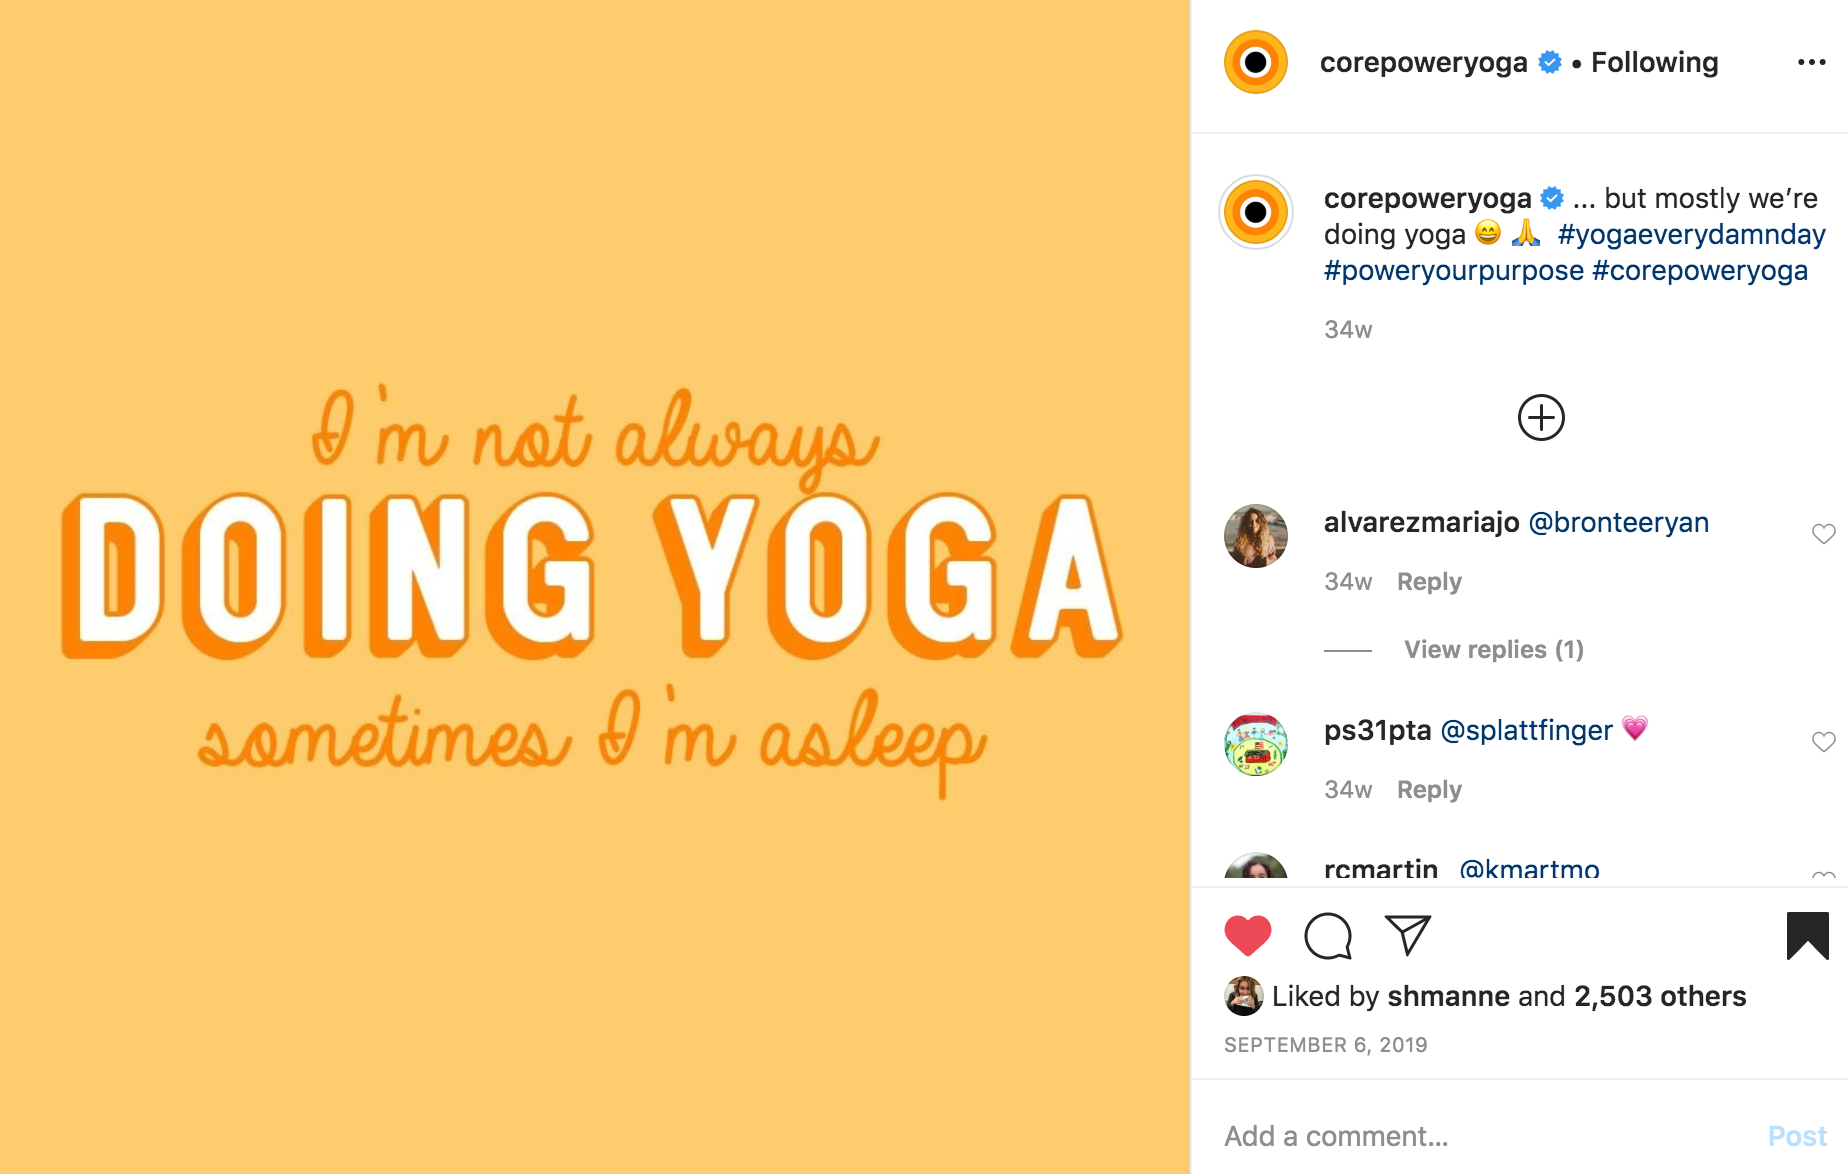Open the @bronteeryan profile mention
This screenshot has width=1848, height=1174.
[x=1618, y=522]
